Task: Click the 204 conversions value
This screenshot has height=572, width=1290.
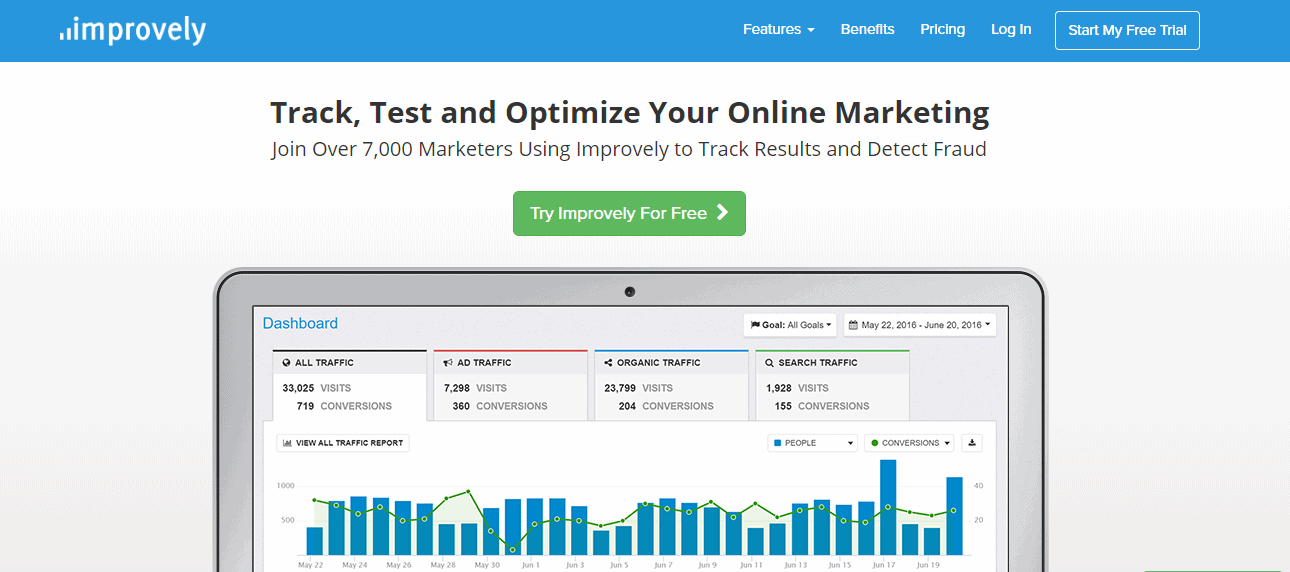Action: 627,406
